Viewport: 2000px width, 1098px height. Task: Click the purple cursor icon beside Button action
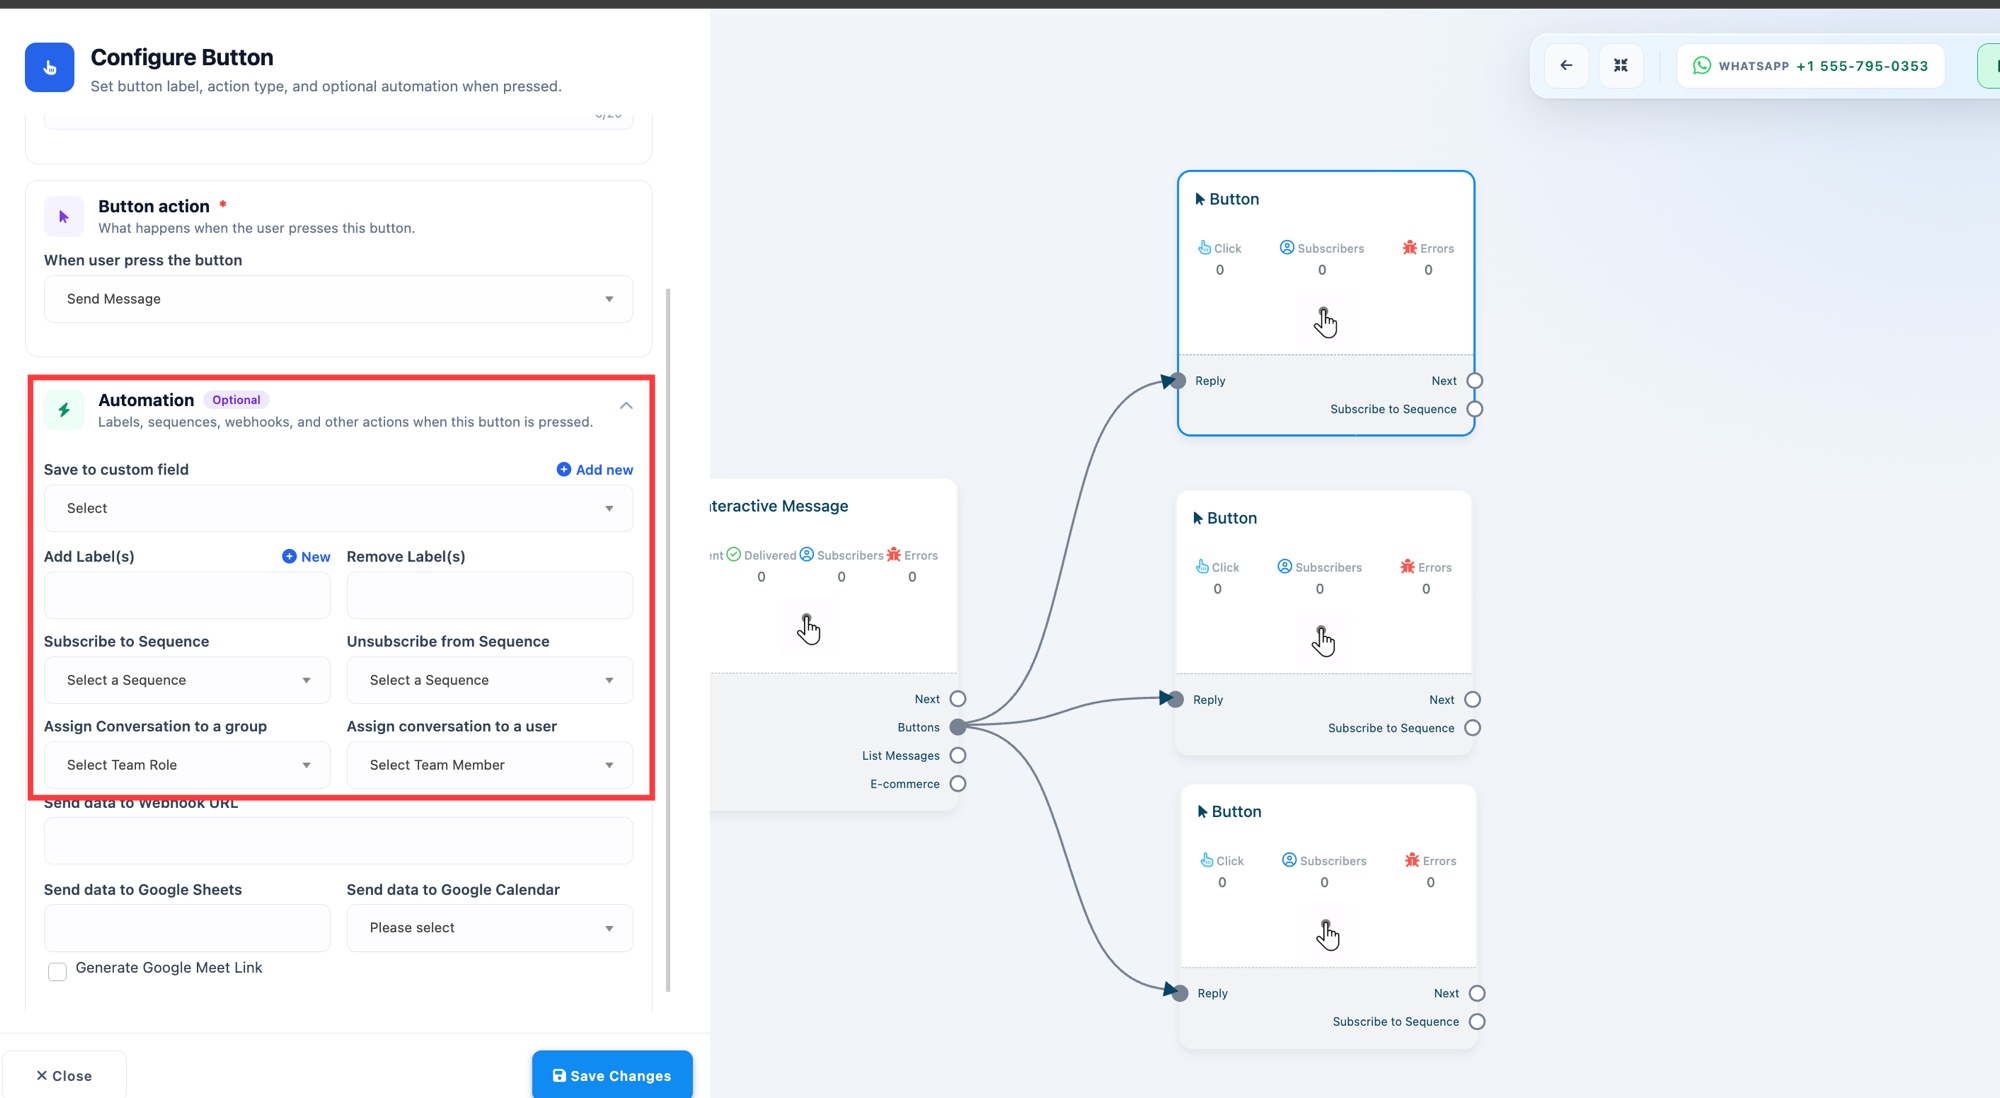pos(64,217)
